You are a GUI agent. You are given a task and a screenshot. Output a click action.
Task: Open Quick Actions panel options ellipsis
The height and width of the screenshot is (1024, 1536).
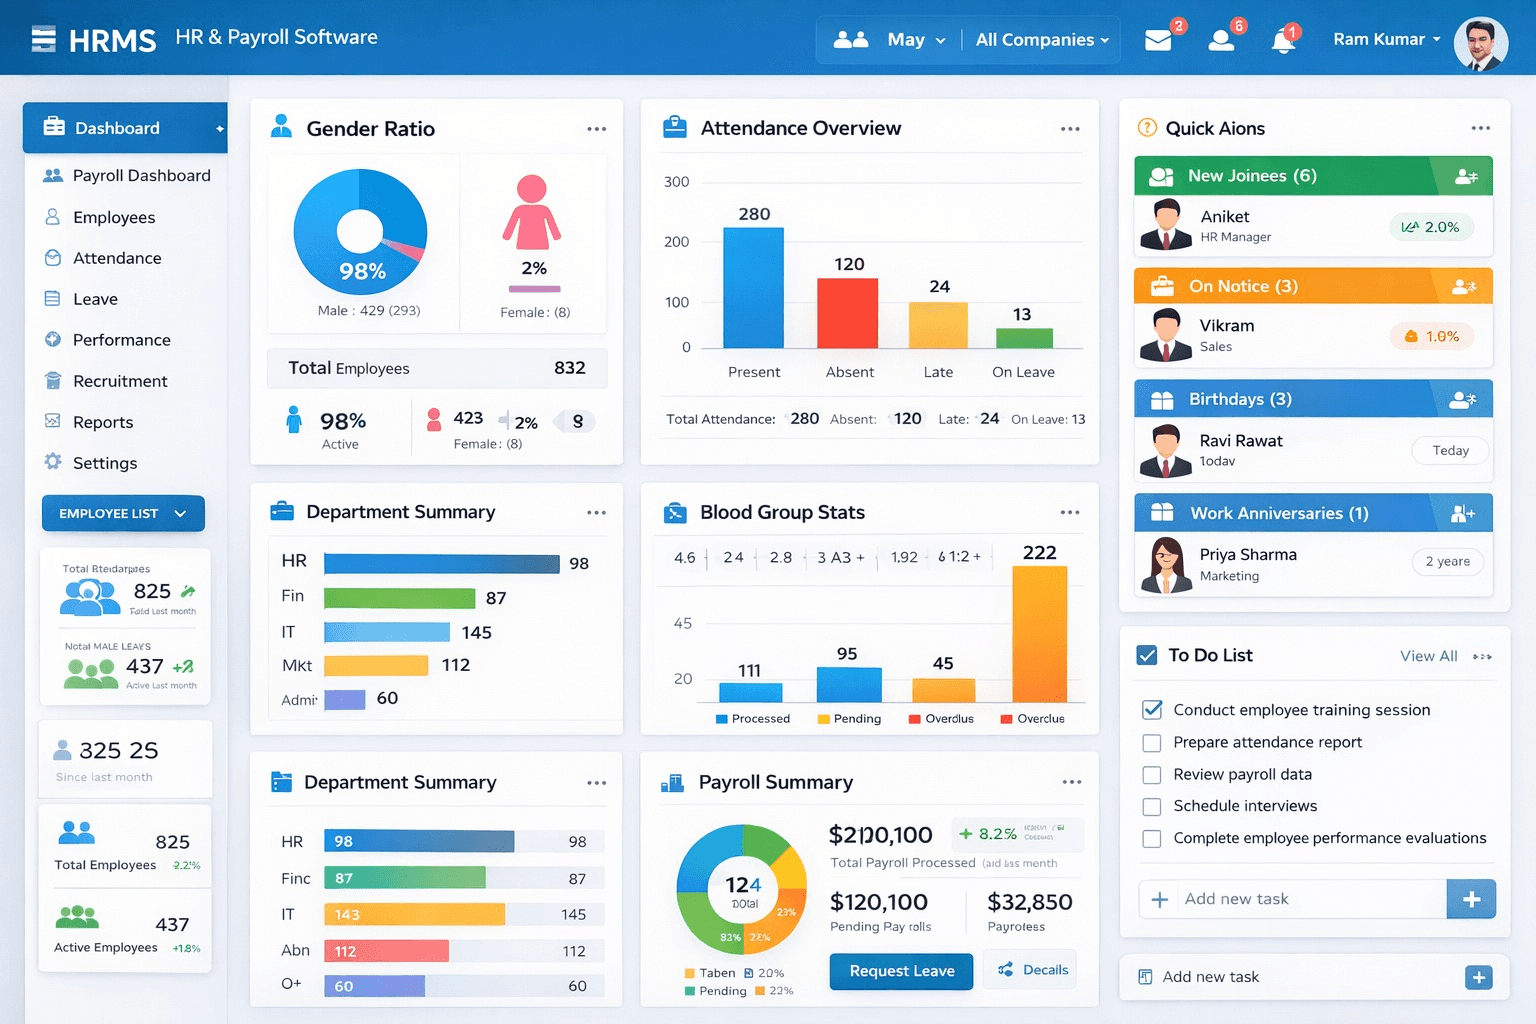point(1481,128)
